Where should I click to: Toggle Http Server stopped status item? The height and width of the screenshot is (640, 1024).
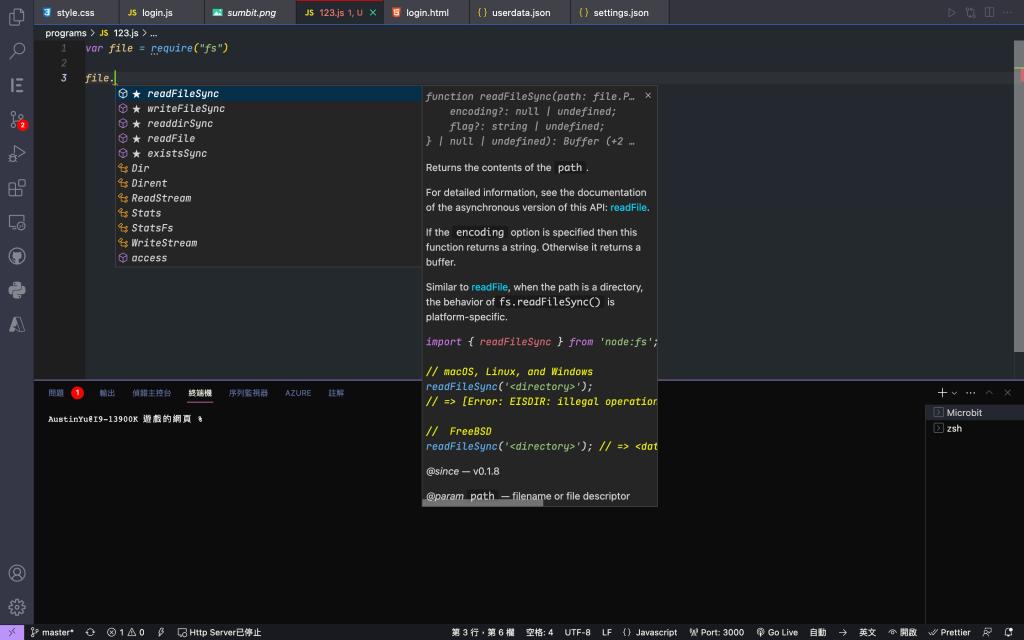tap(219, 632)
